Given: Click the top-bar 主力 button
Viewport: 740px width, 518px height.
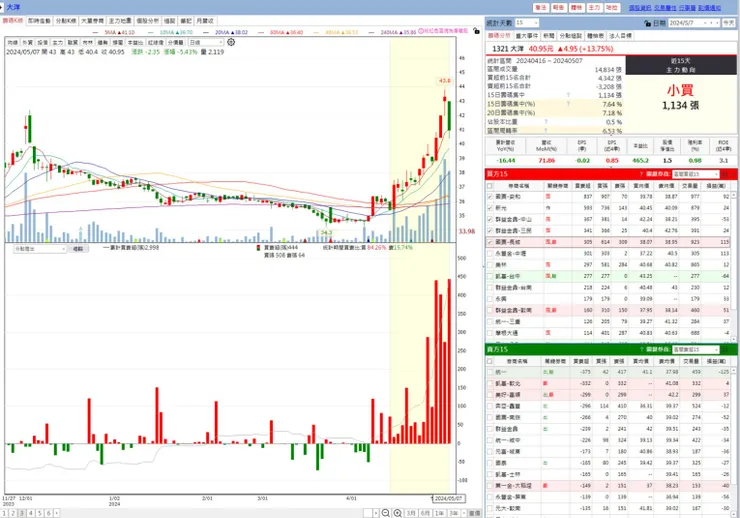Looking at the screenshot, I should [594, 8].
